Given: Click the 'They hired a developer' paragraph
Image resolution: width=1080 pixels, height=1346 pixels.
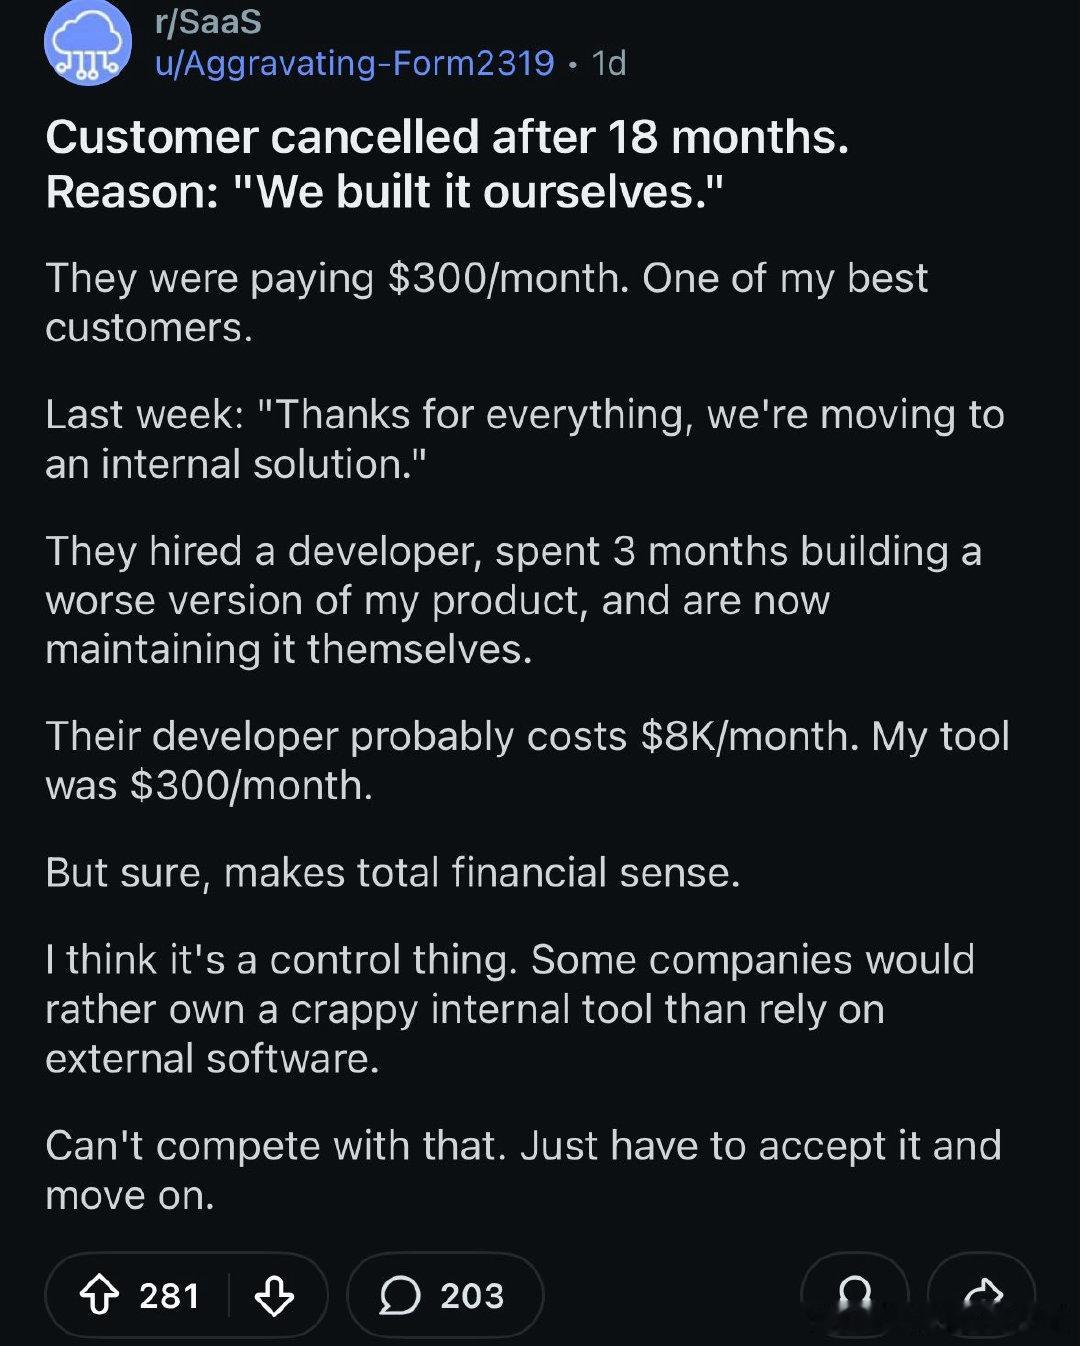Looking at the screenshot, I should point(512,599).
